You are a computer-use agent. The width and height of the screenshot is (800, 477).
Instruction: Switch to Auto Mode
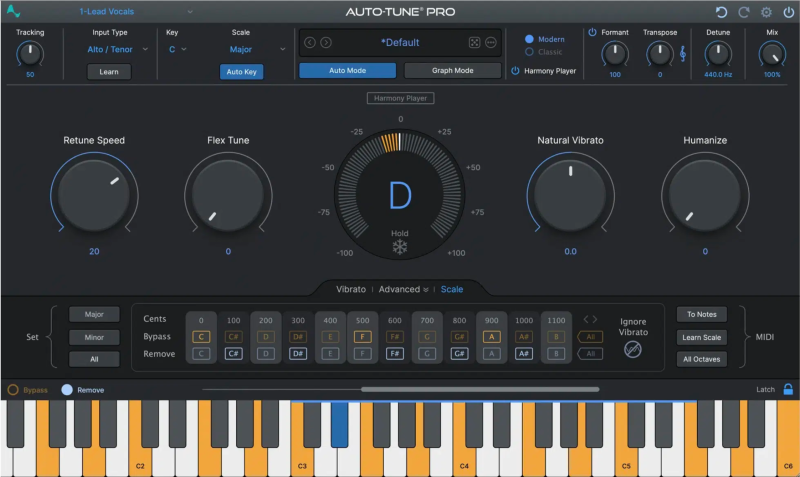tap(347, 70)
